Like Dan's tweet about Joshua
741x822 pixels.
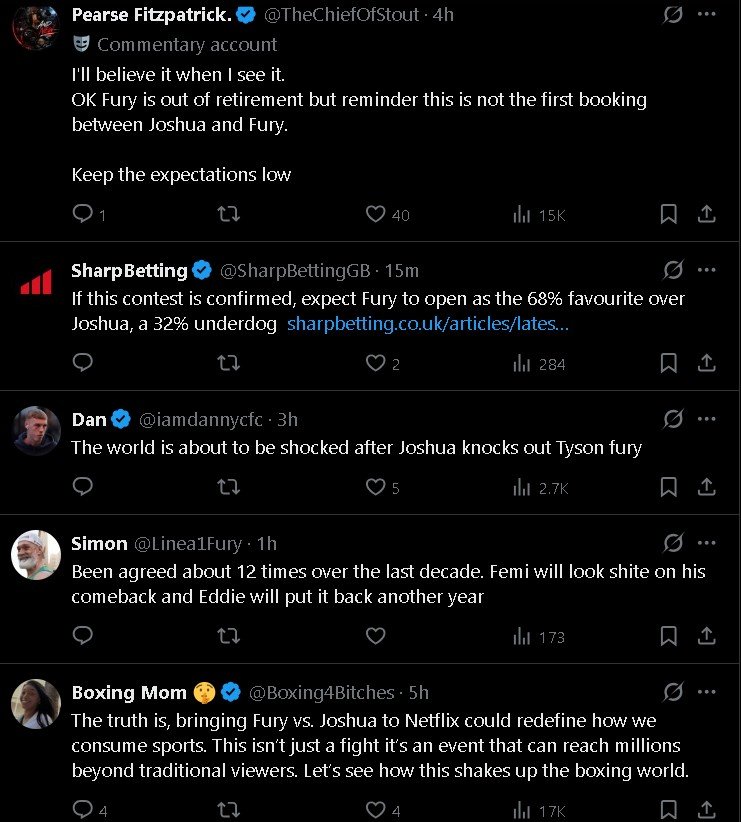(x=376, y=487)
